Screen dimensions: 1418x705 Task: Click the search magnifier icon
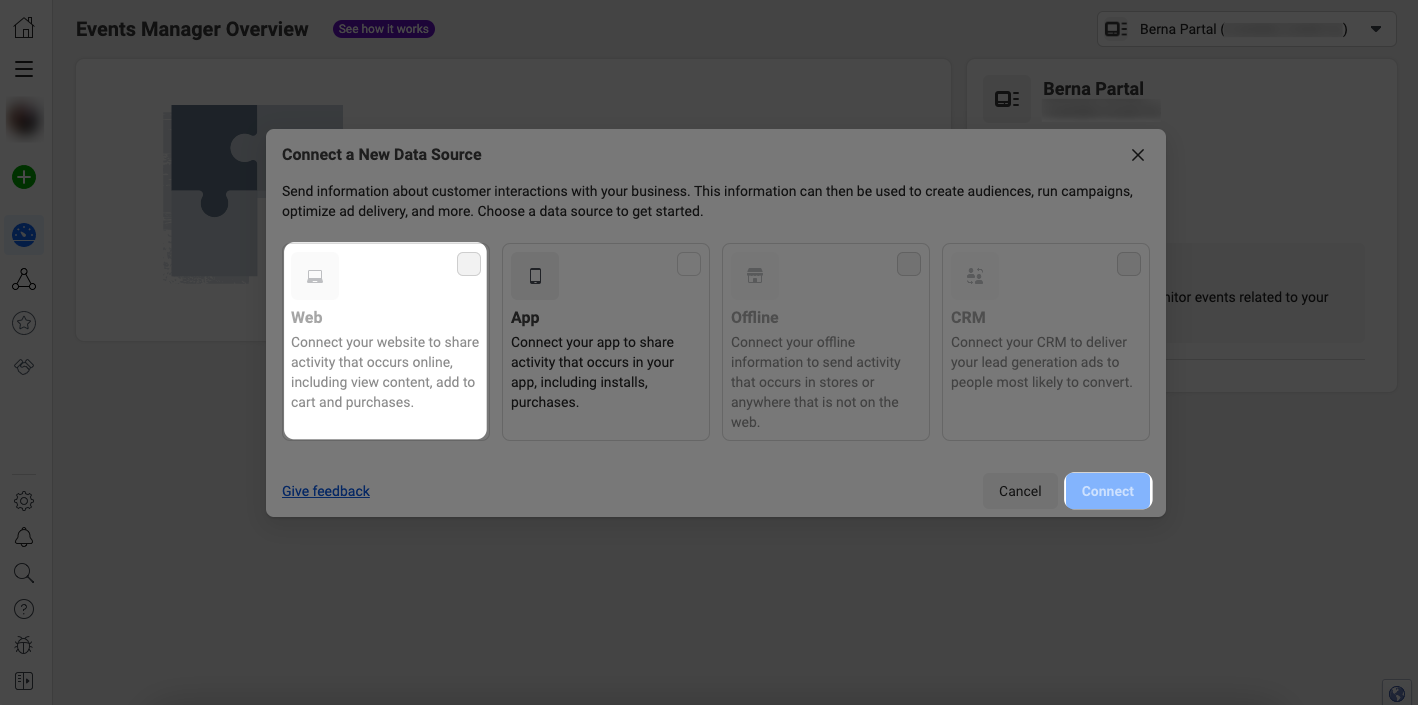24,573
